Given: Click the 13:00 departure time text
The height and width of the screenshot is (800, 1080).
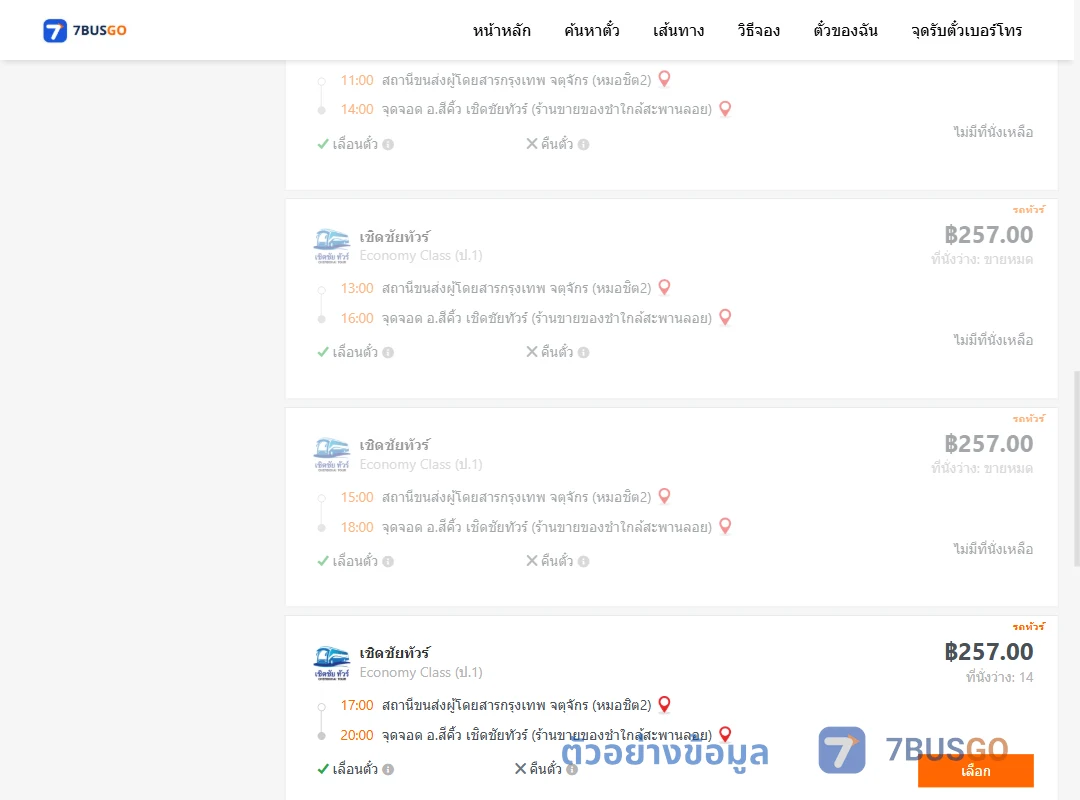Looking at the screenshot, I should pos(357,288).
